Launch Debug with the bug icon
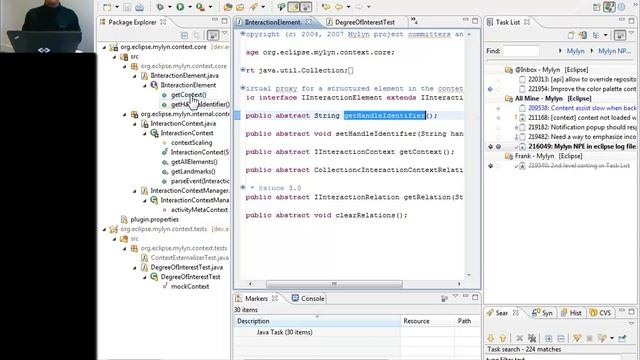Screen dimensions: 640x360 [x=160, y=7]
